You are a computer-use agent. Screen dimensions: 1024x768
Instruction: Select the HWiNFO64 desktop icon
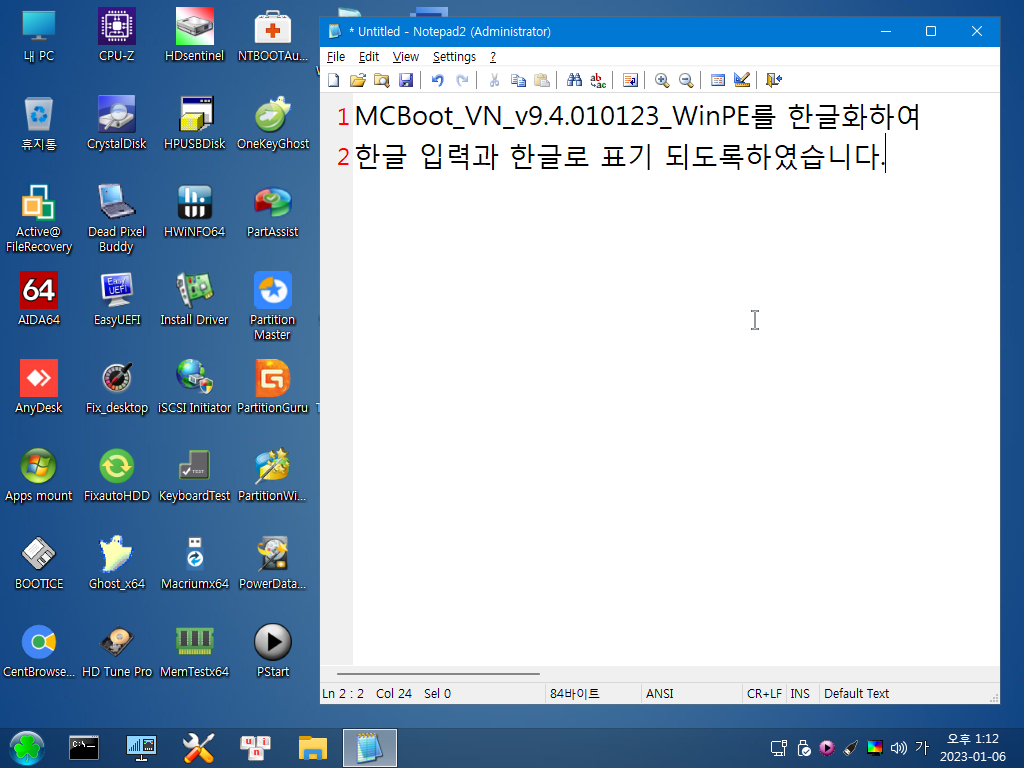click(x=195, y=210)
